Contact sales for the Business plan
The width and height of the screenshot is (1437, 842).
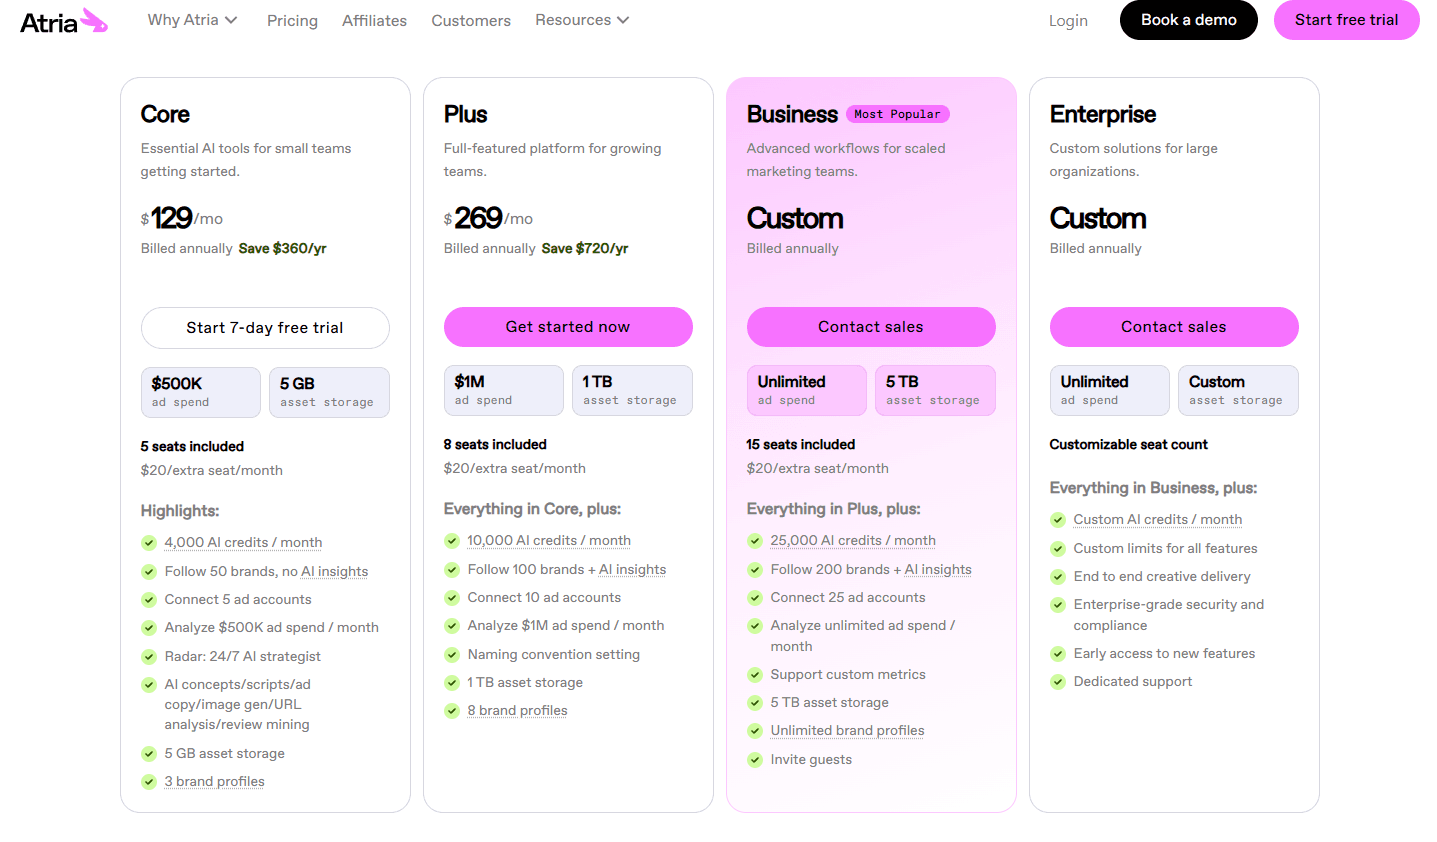[871, 327]
